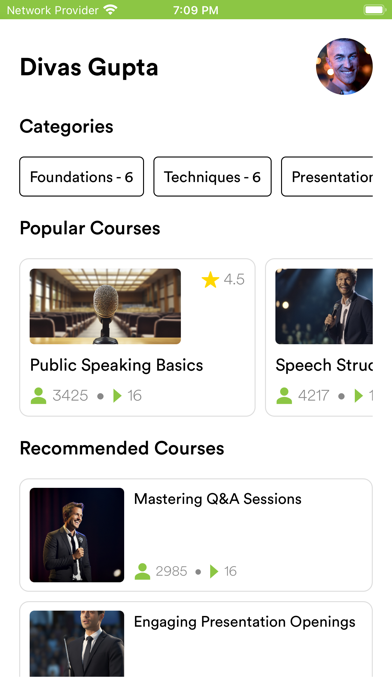
Task: Click the person icon beside 4217
Action: 284,395
